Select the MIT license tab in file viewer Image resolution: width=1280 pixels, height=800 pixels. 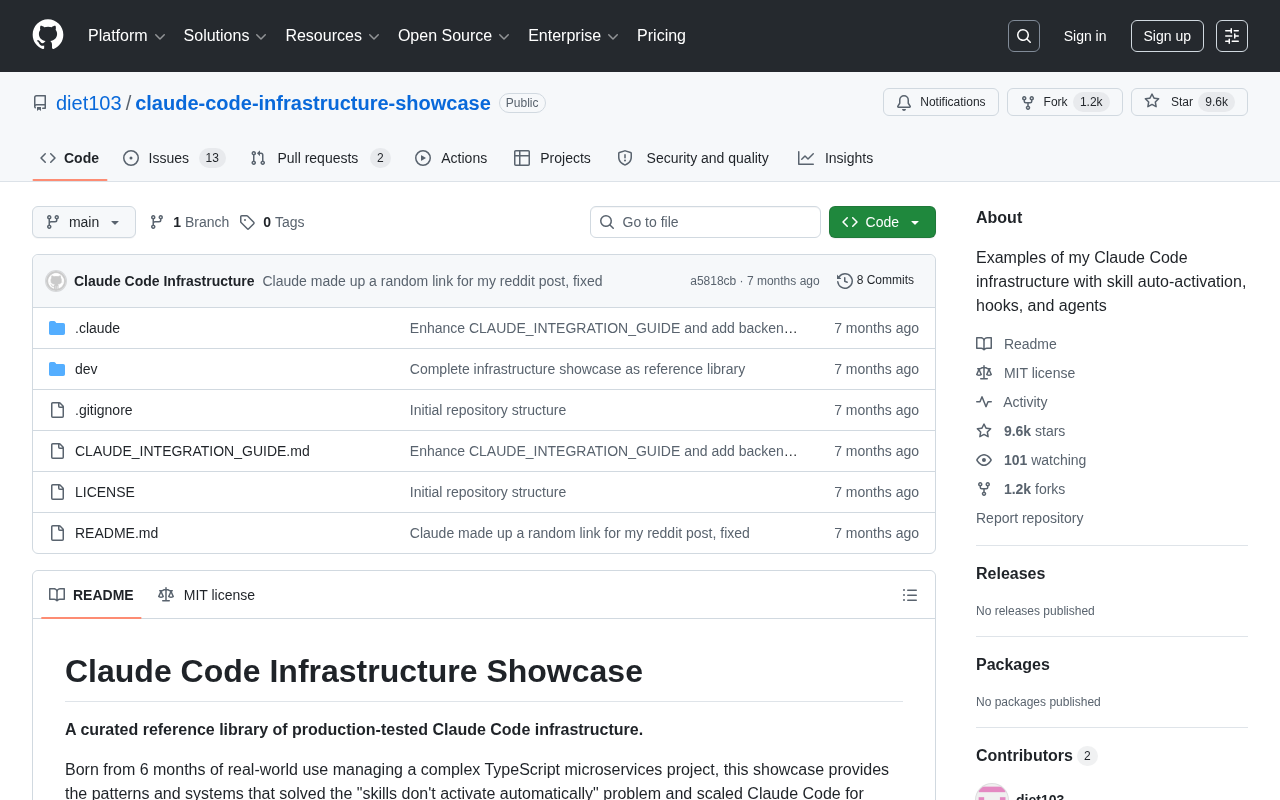207,595
